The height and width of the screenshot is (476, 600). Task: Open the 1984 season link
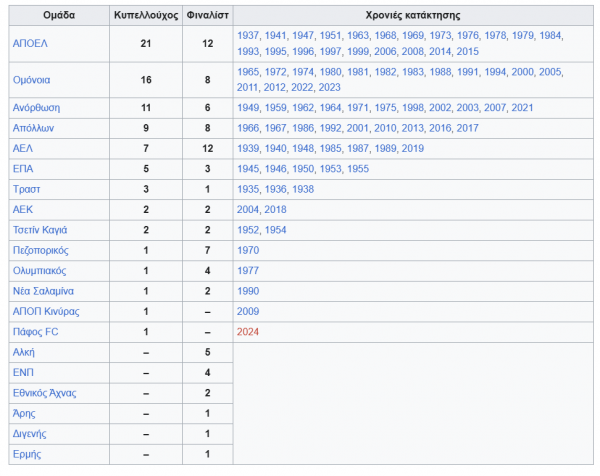coord(550,36)
